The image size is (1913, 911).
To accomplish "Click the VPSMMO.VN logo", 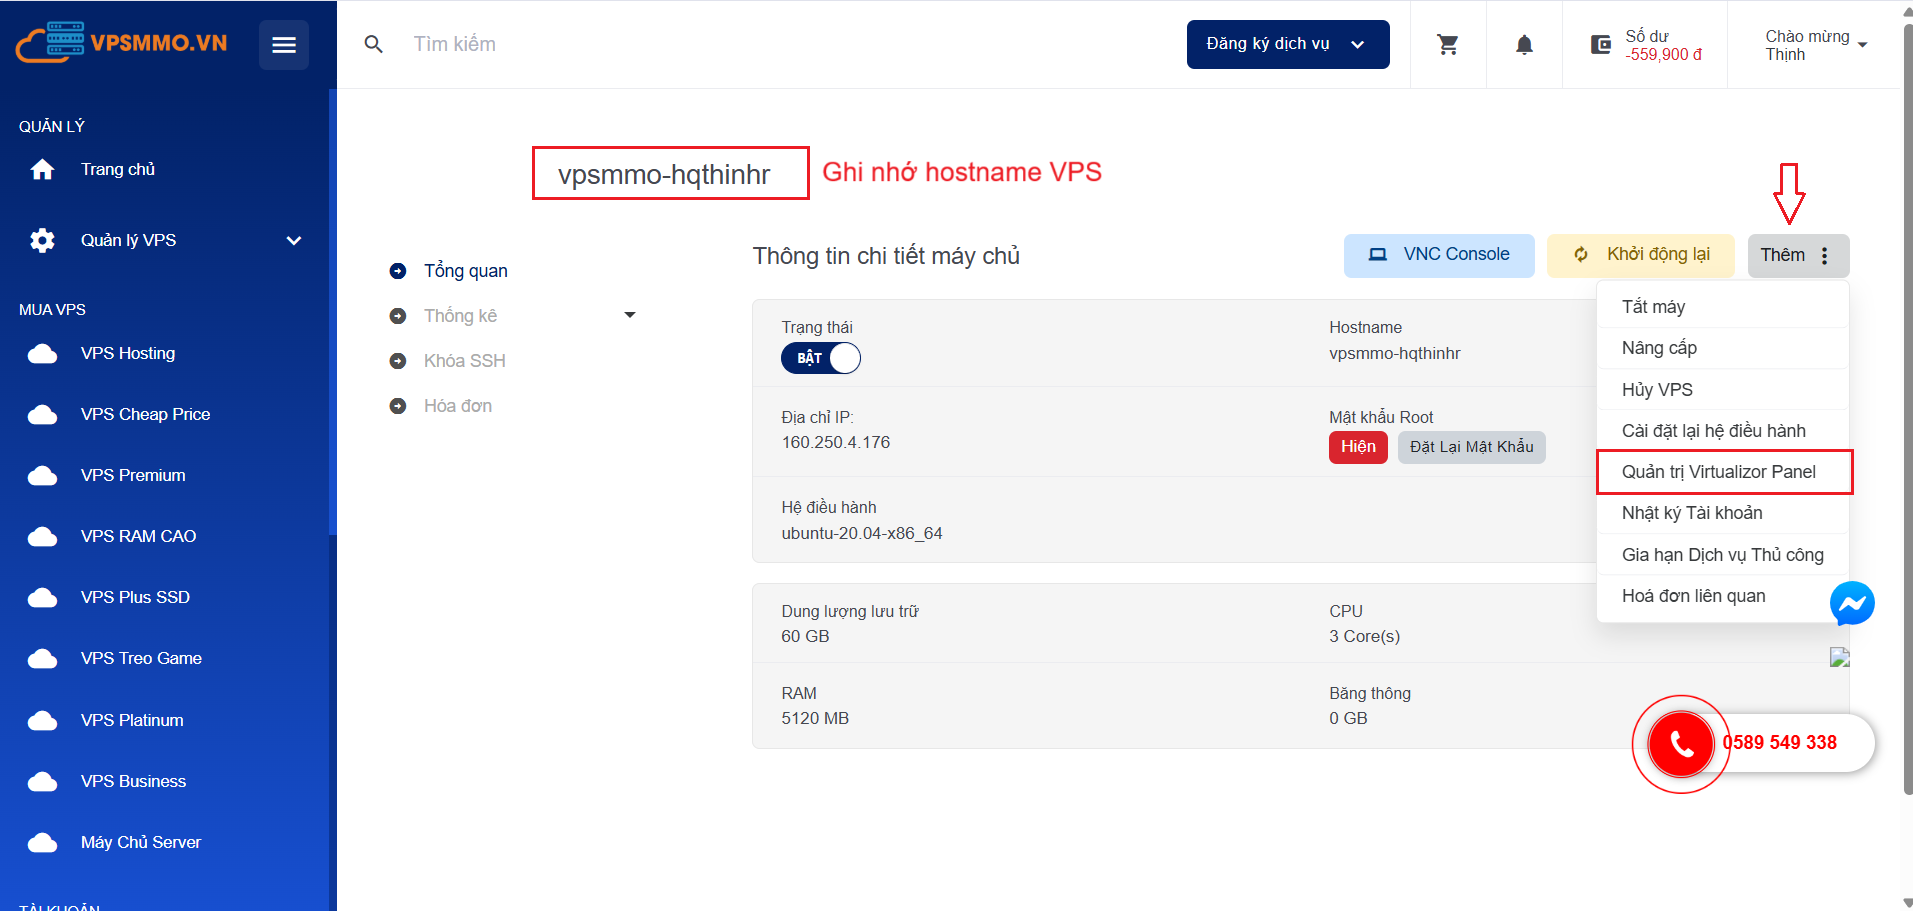I will [x=121, y=43].
